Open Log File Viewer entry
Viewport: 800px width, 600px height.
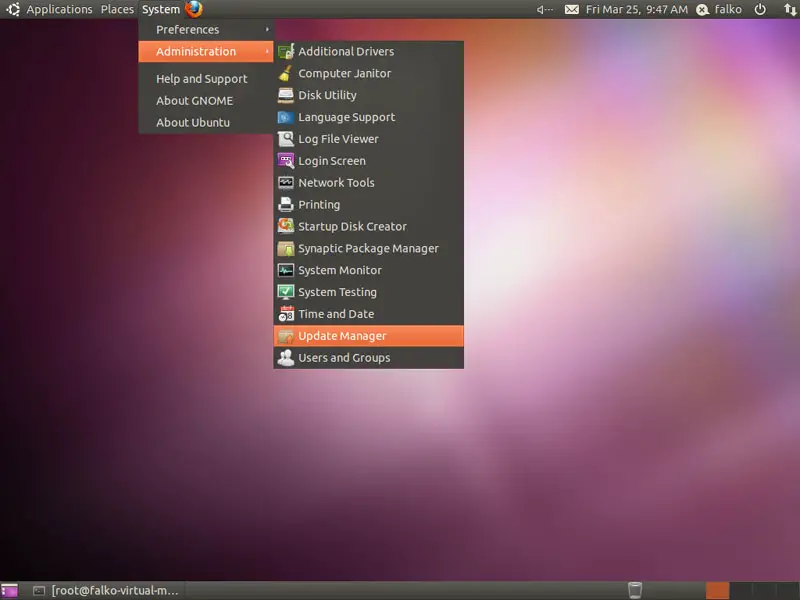[369, 139]
